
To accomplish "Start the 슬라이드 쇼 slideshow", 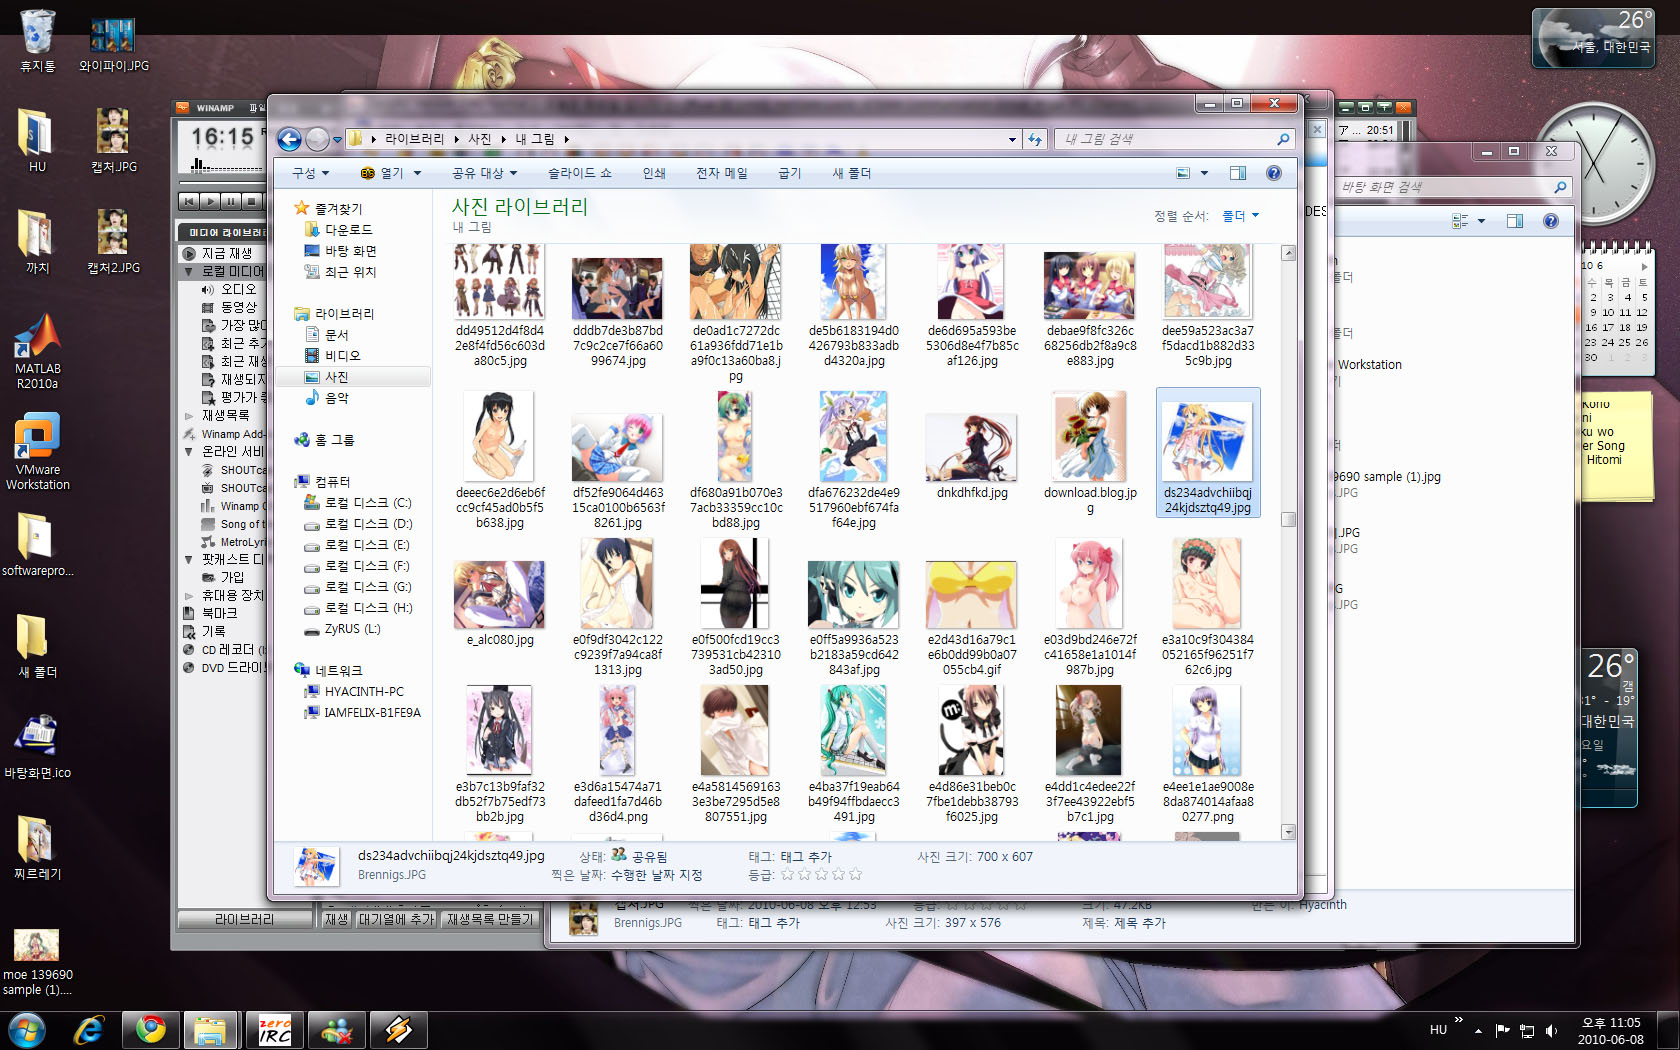I will click(579, 173).
